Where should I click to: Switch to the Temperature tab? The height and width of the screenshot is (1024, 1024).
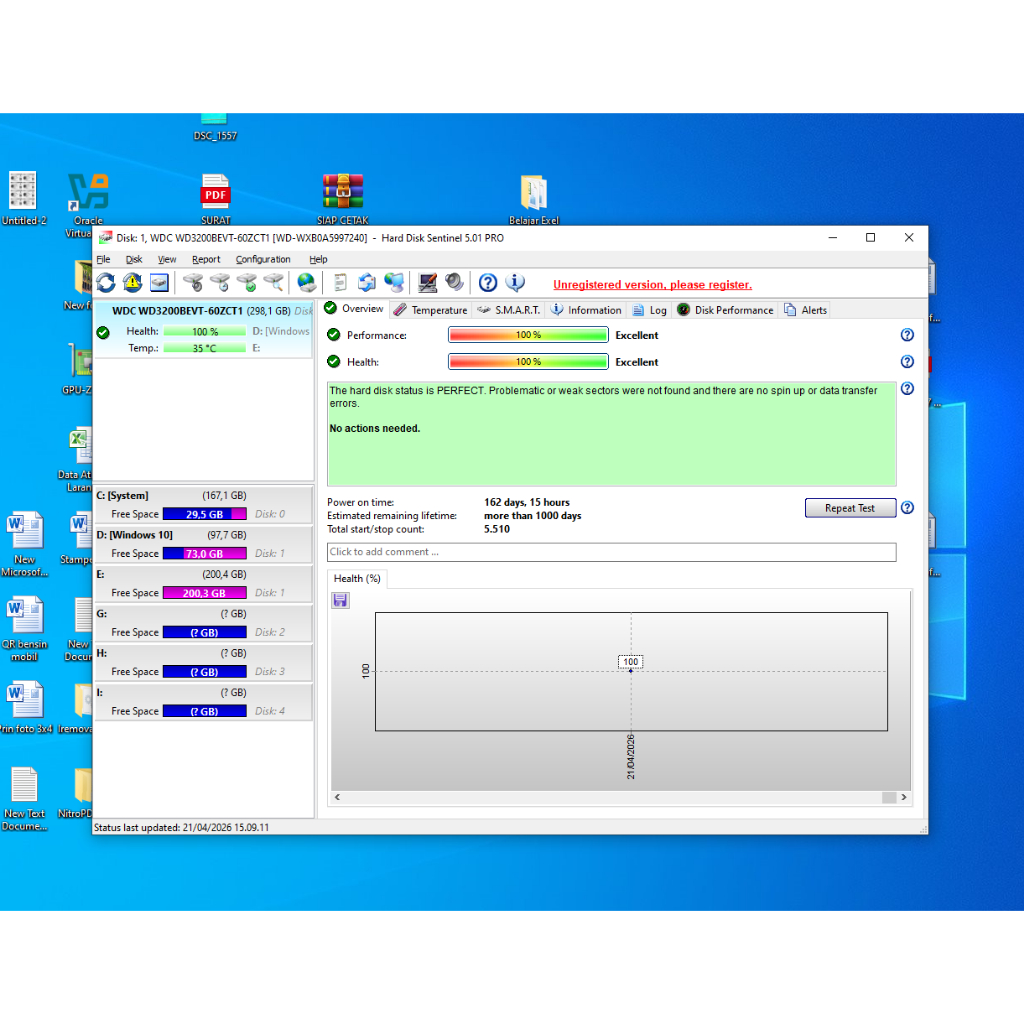(x=431, y=310)
